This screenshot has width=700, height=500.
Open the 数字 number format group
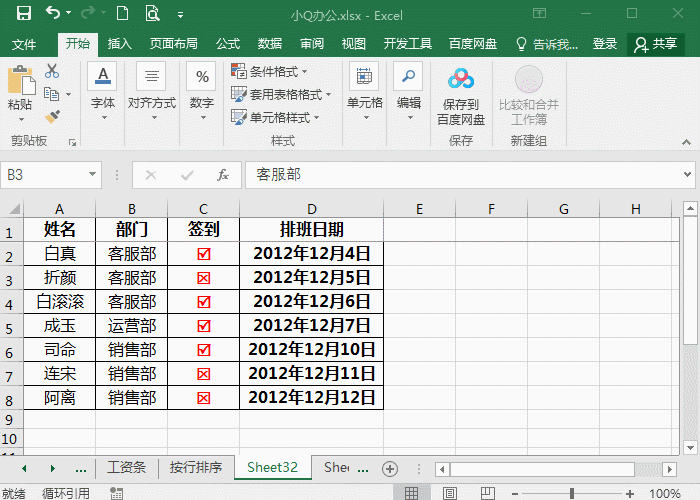click(202, 92)
